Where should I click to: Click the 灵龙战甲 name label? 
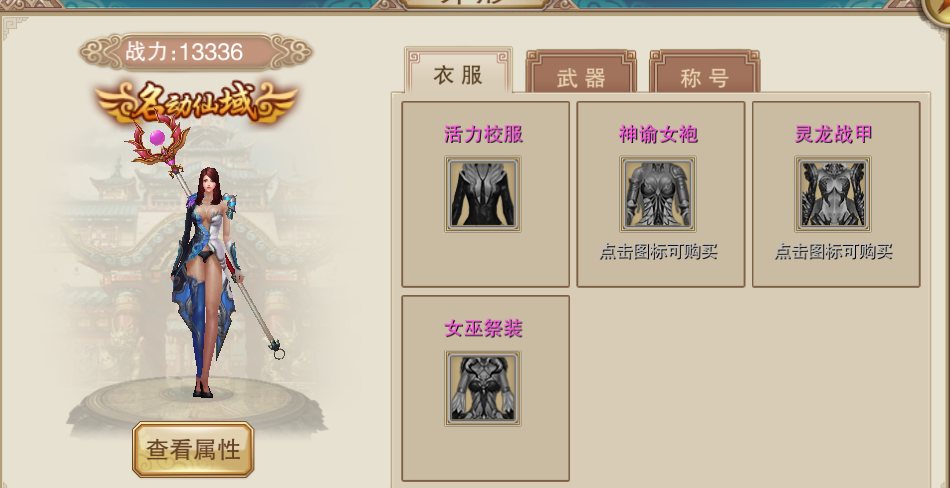[833, 134]
